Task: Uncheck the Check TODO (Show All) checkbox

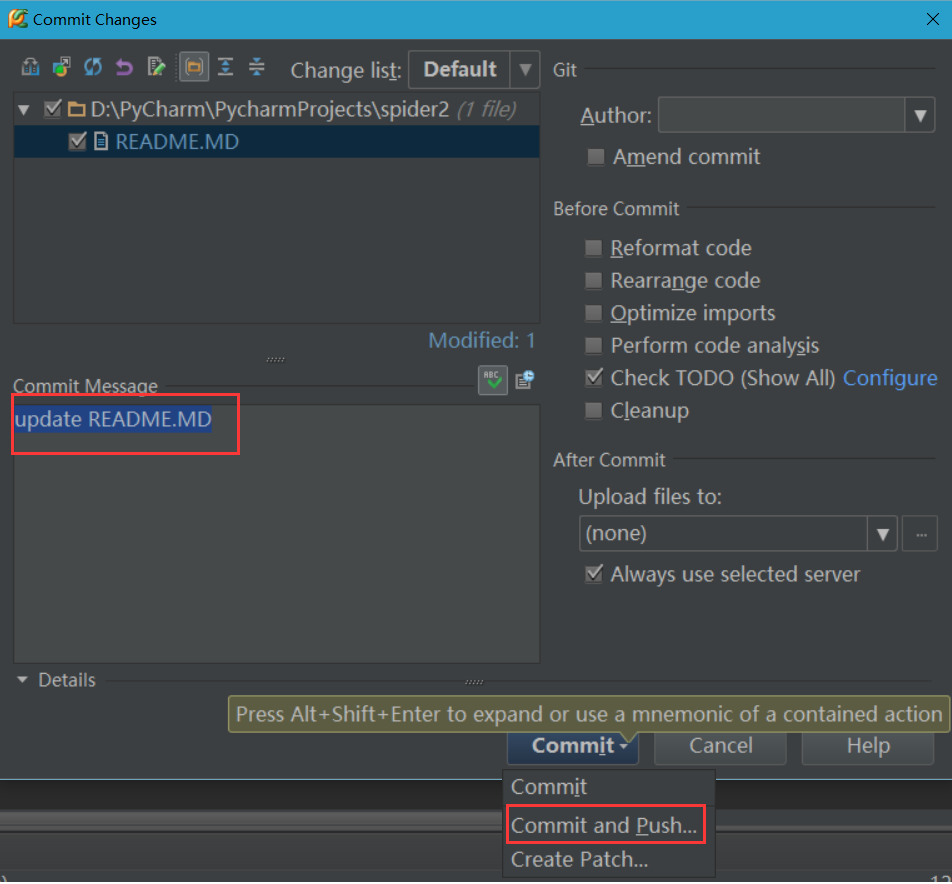Action: pos(594,378)
